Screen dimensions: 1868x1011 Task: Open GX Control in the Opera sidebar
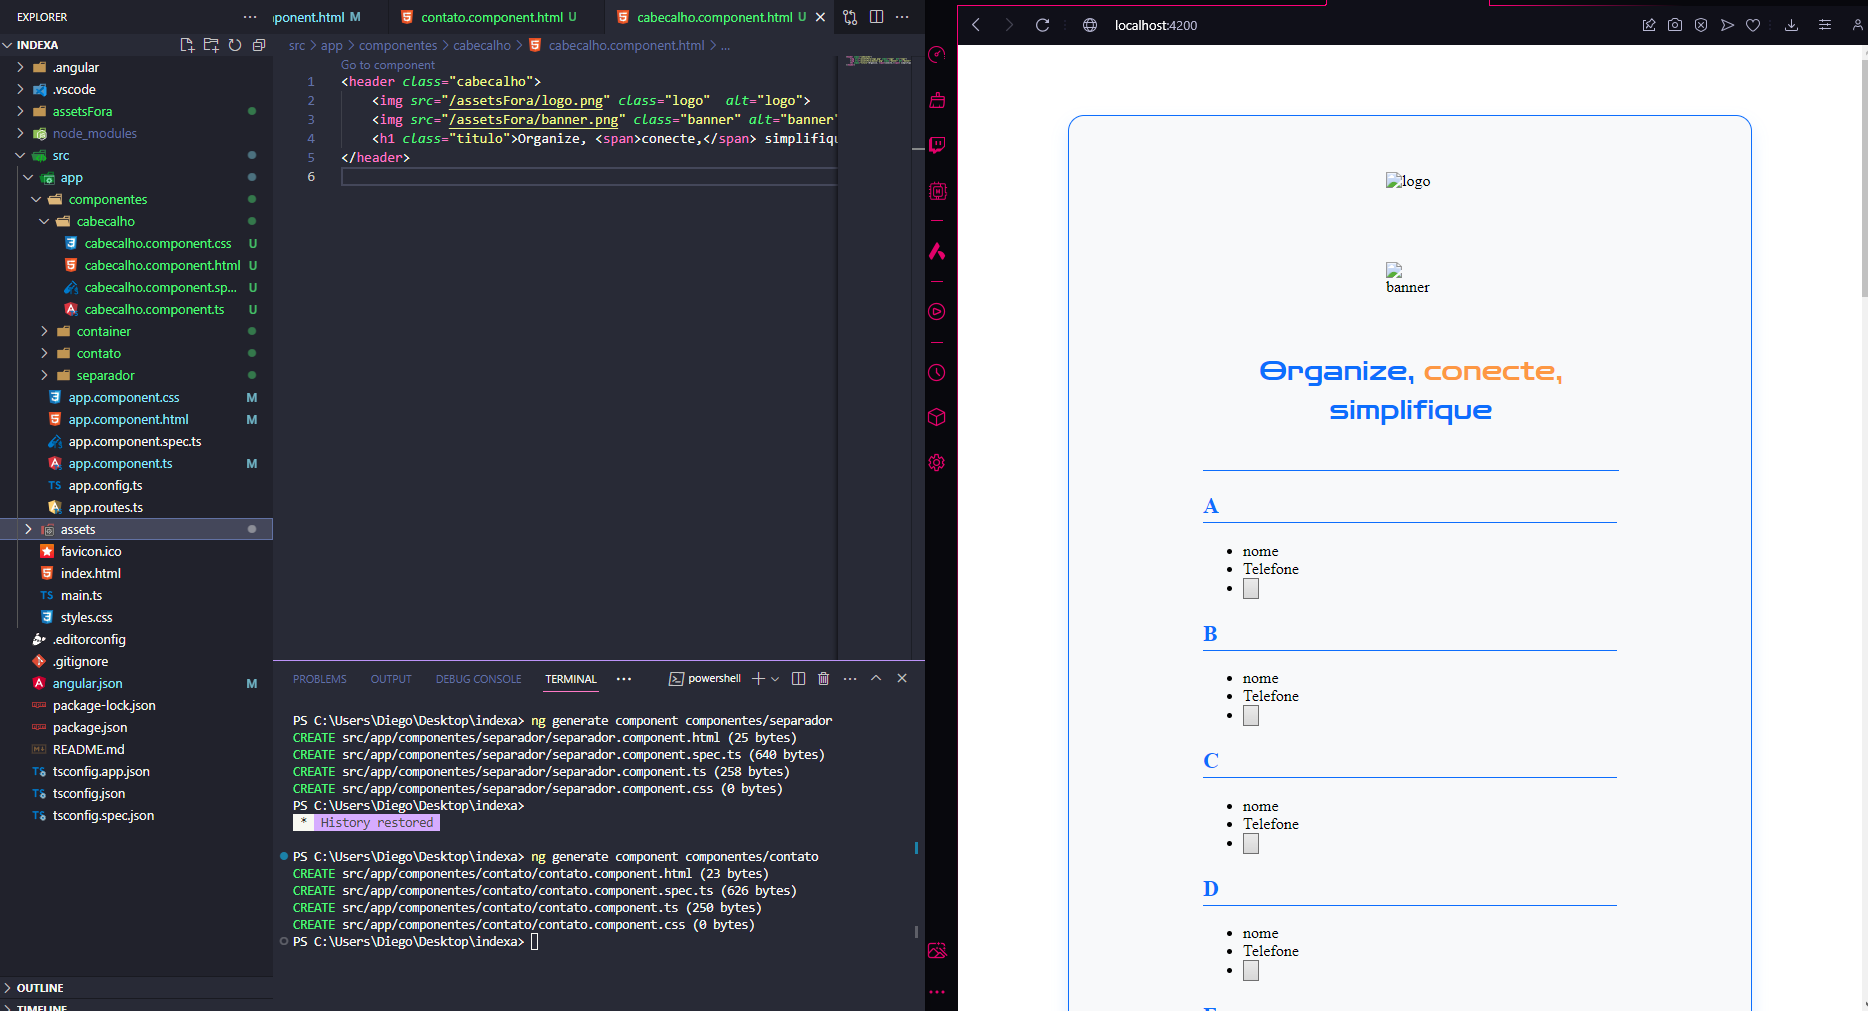pyautogui.click(x=937, y=54)
